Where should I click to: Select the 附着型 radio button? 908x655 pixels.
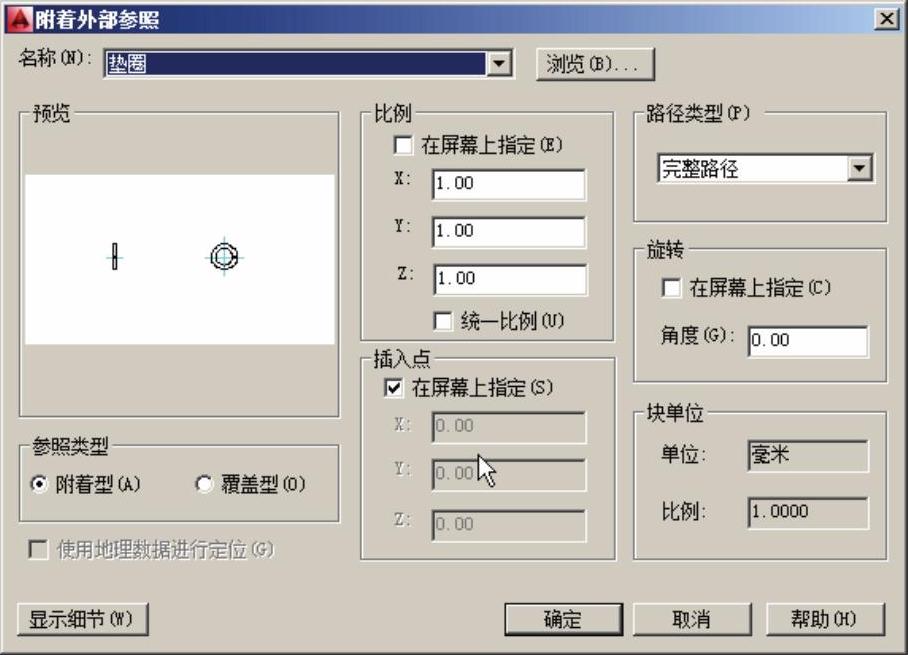[x=40, y=484]
